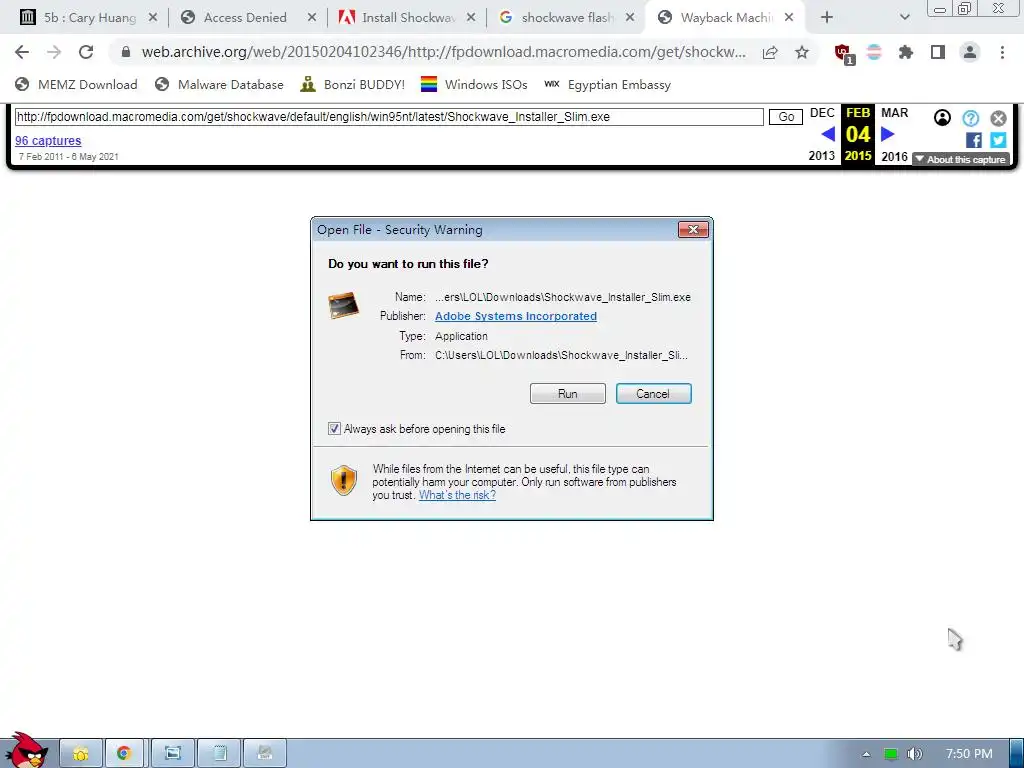Click the Wayback Machine URL input field
Image resolution: width=1024 pixels, height=768 pixels.
(389, 117)
